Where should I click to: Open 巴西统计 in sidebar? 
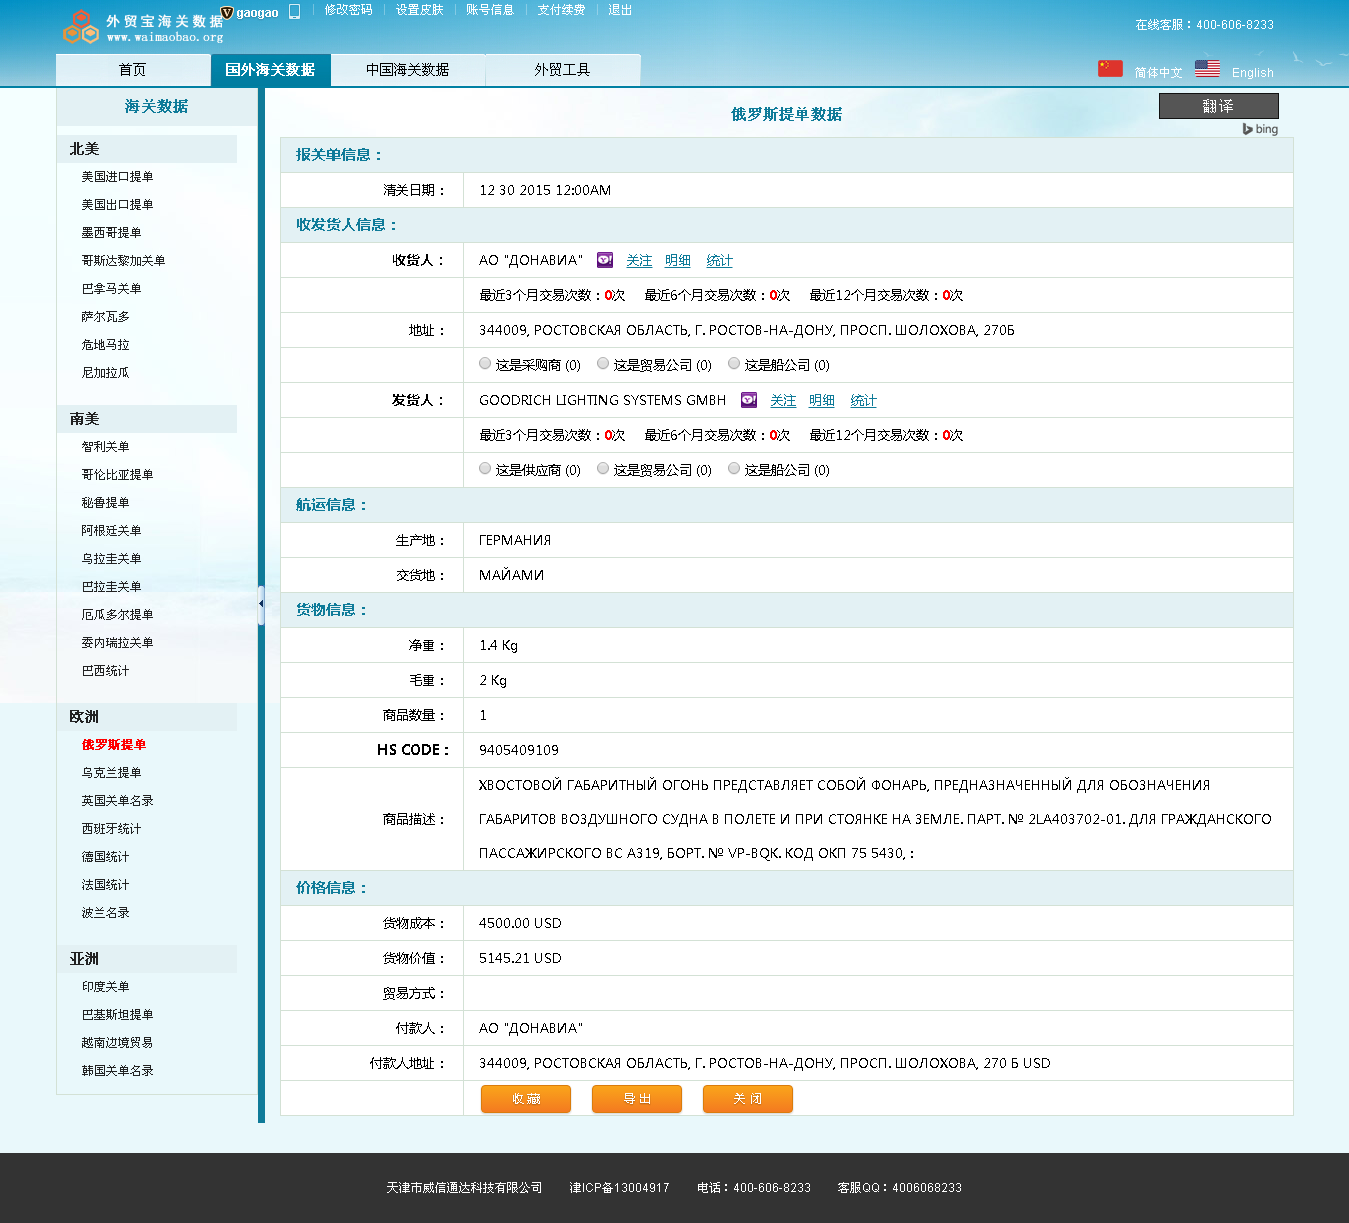105,671
